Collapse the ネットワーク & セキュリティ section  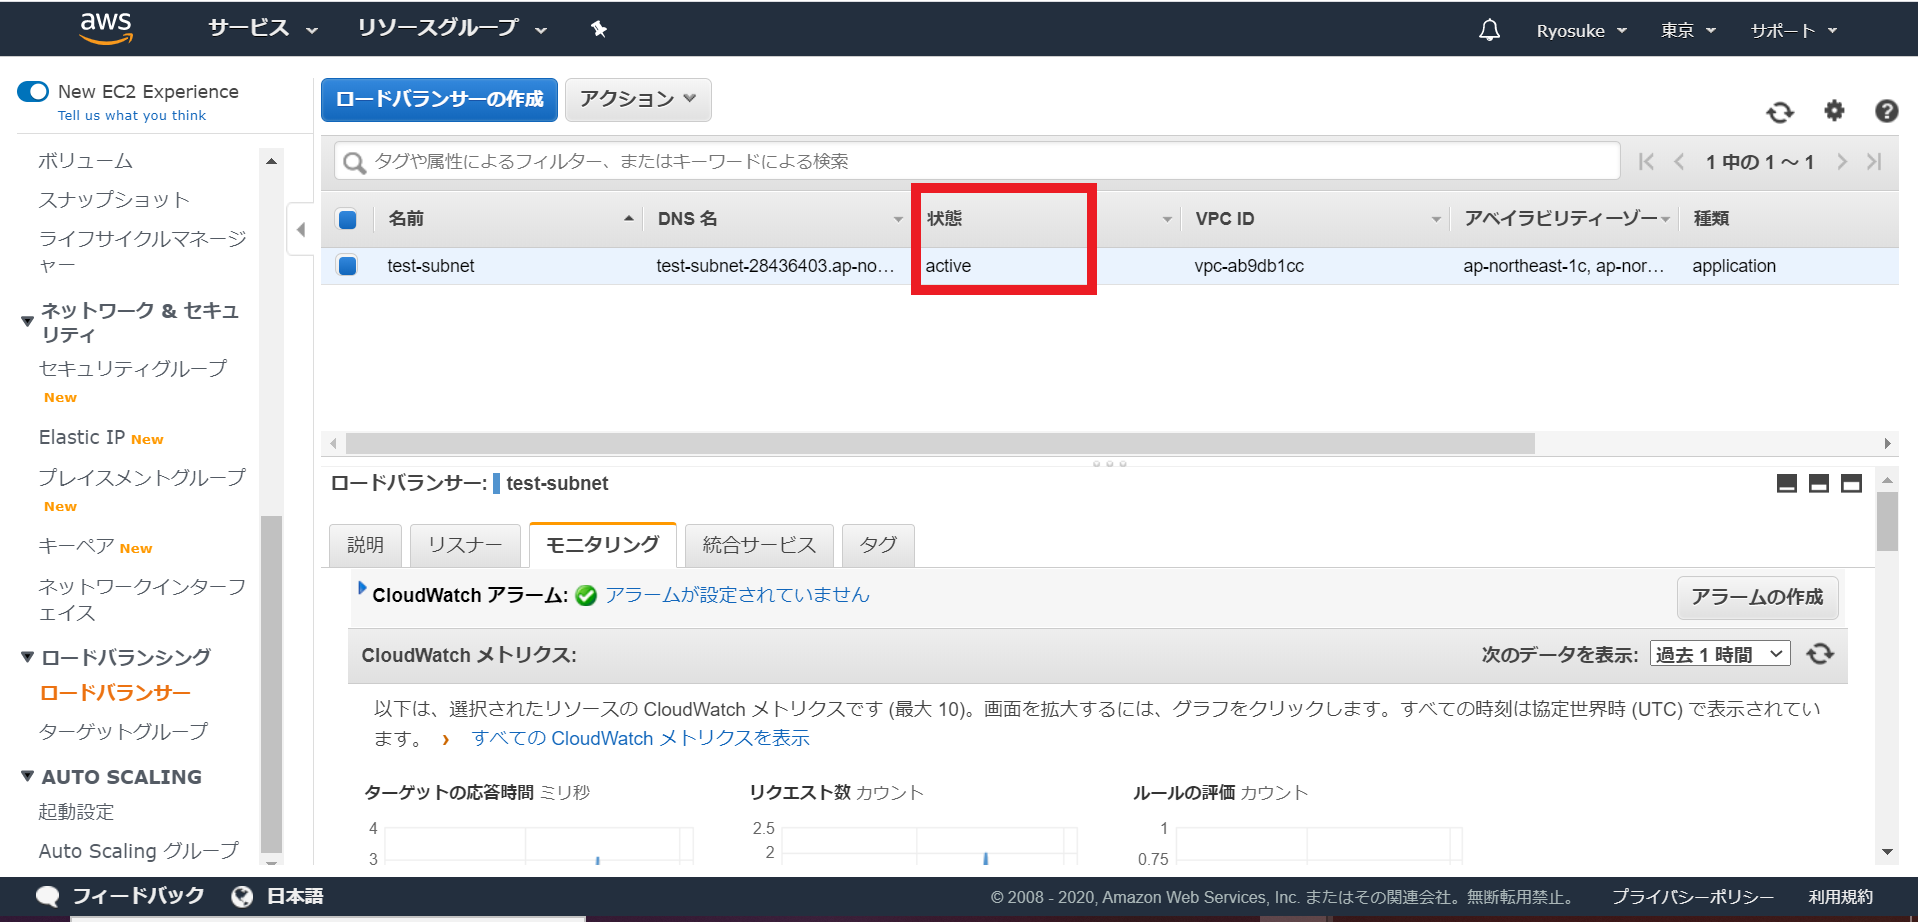pos(27,321)
